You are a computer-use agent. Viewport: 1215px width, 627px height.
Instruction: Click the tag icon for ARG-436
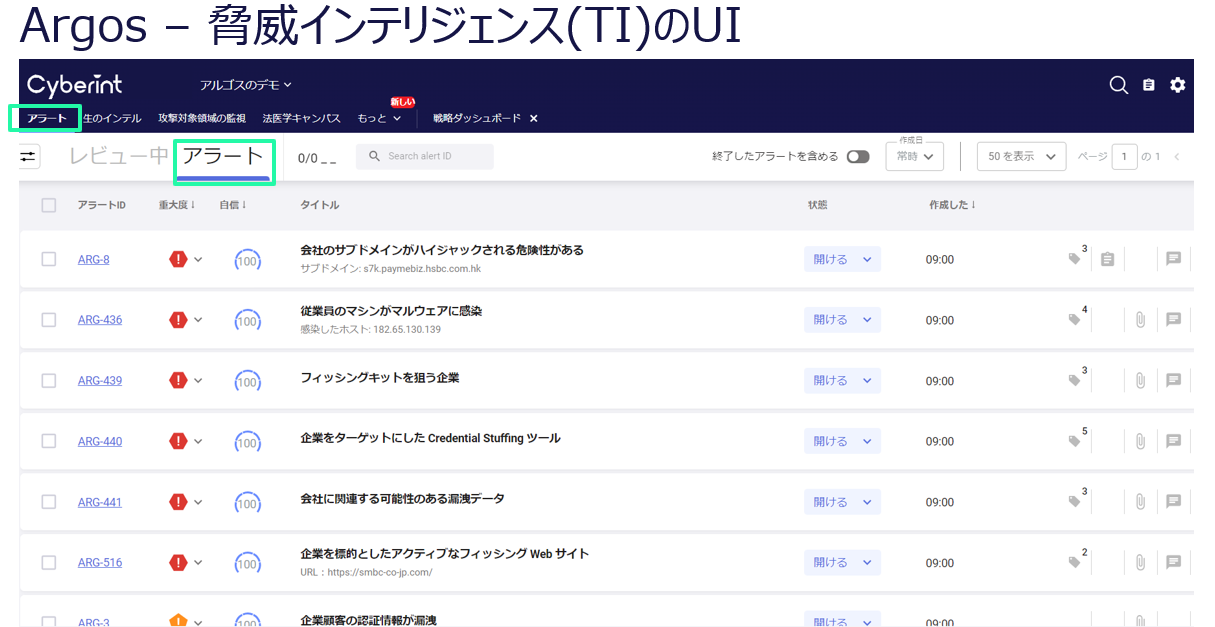point(1074,320)
